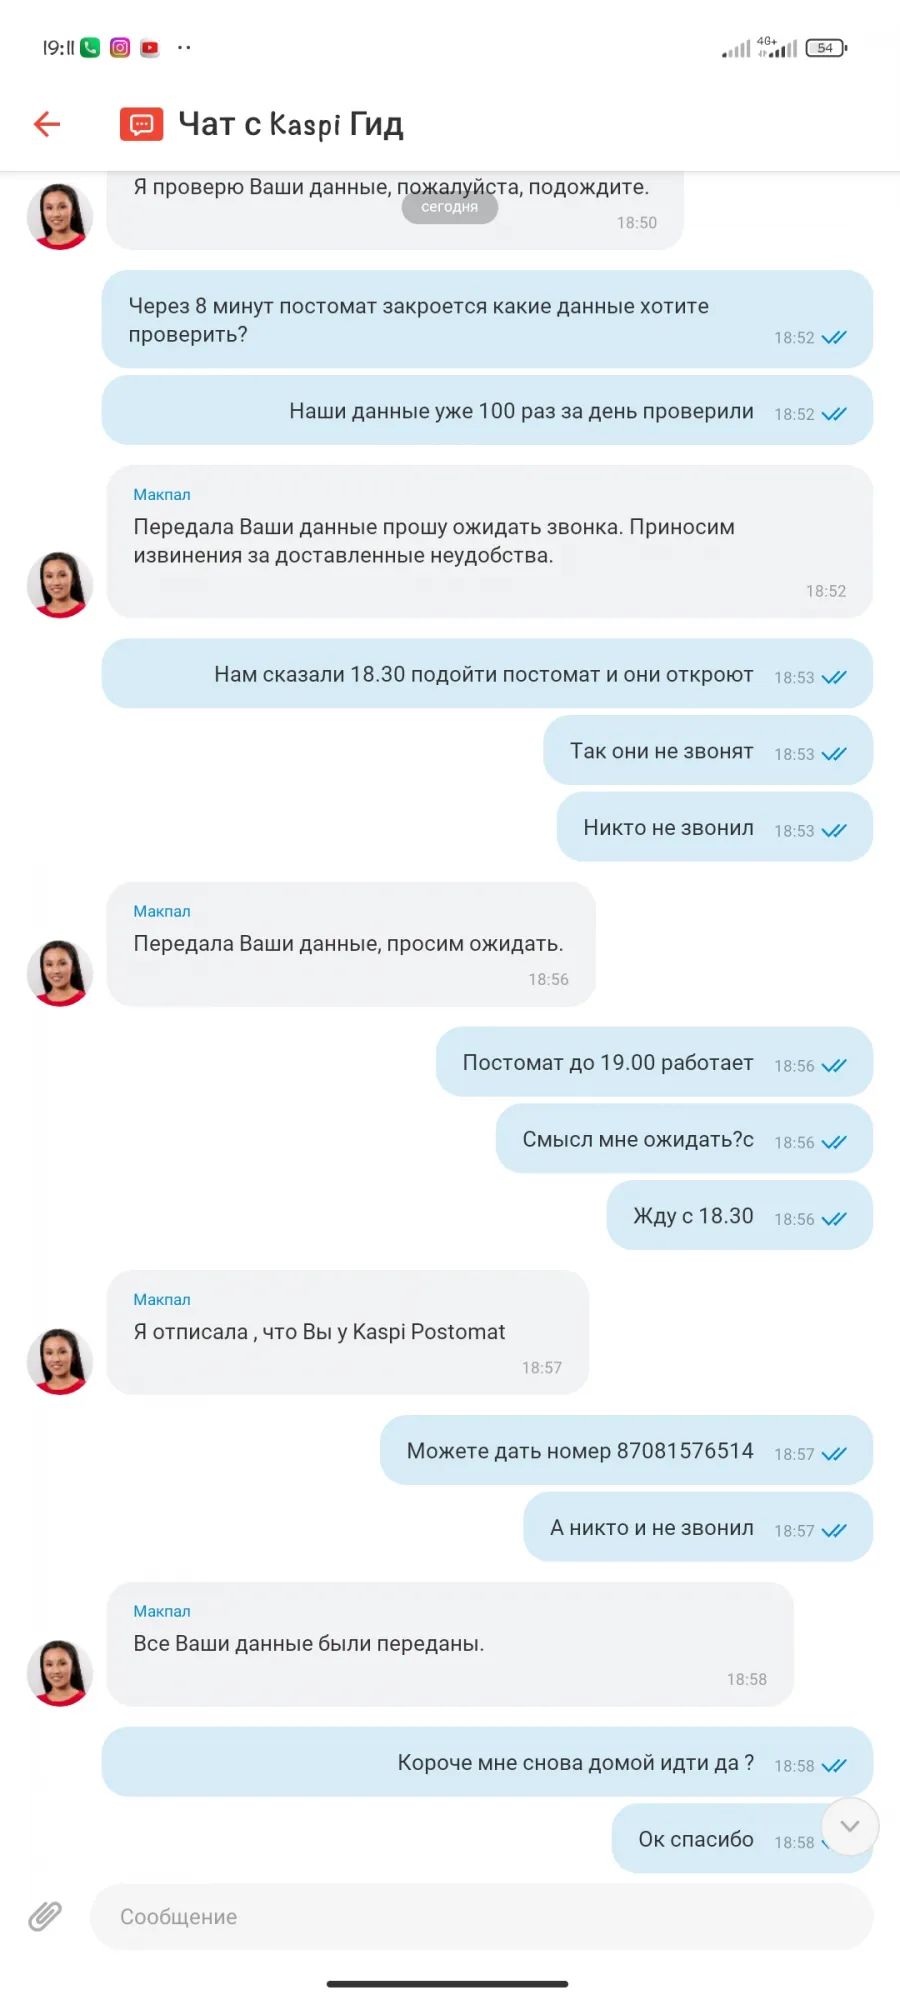
Task: Select the message 'Короче мне снова домой идти да ?'
Action: pos(487,1762)
